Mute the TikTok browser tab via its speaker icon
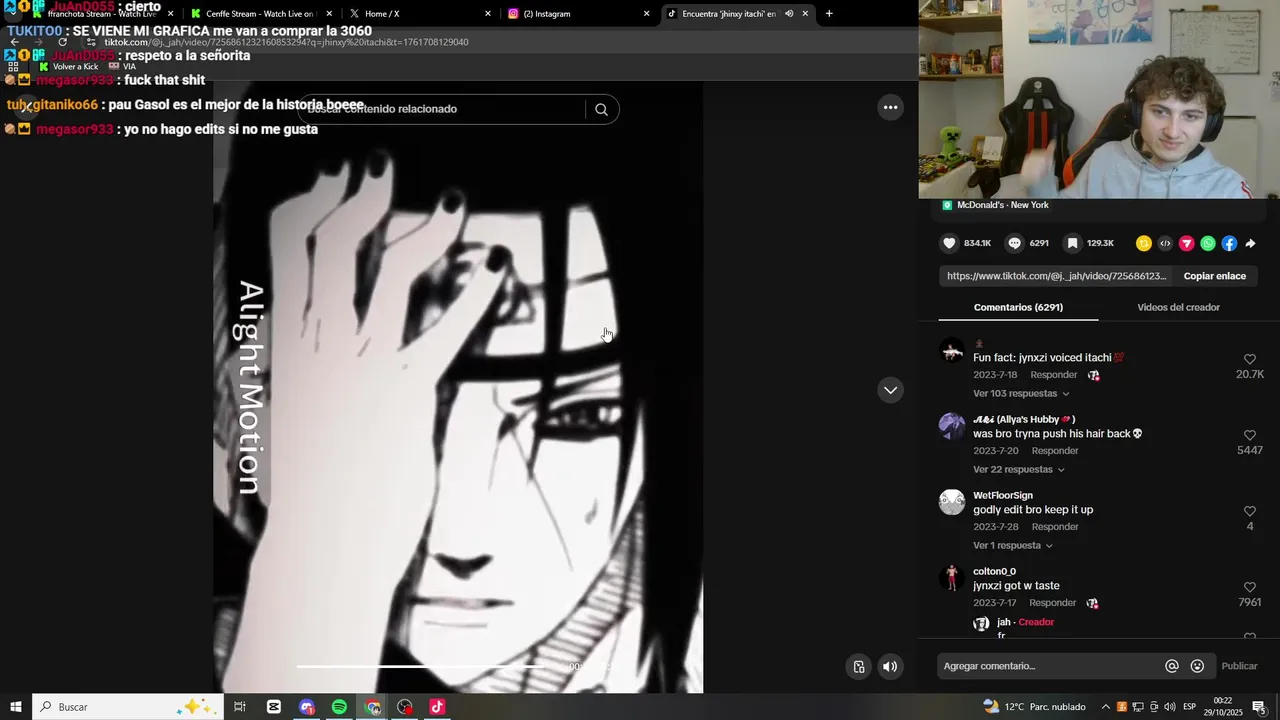 click(x=789, y=14)
